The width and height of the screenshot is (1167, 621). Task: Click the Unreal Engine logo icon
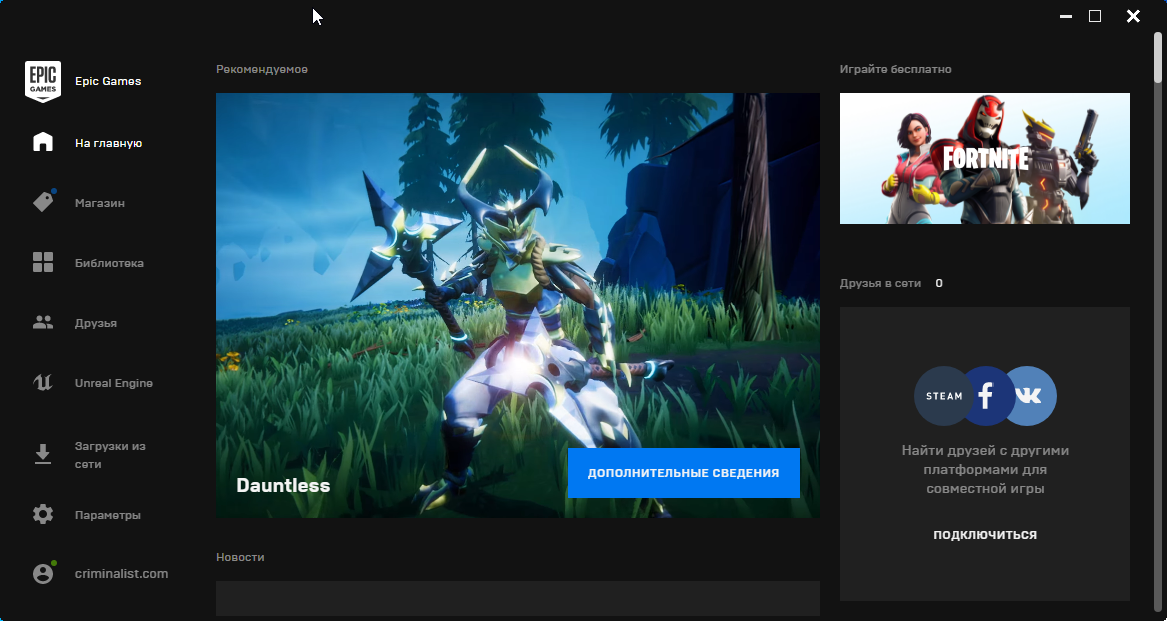pyautogui.click(x=43, y=383)
